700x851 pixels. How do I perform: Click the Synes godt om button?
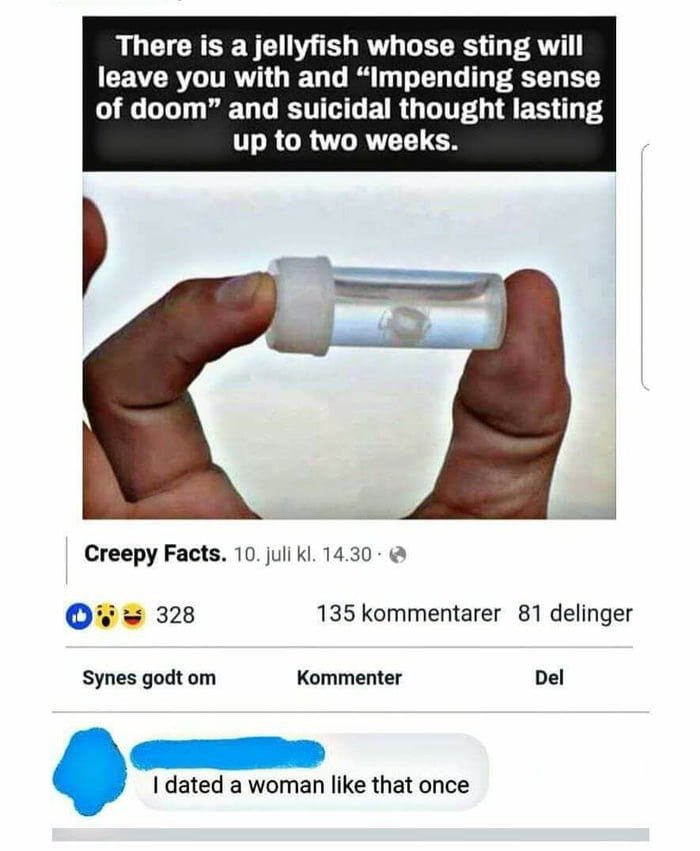pos(149,678)
